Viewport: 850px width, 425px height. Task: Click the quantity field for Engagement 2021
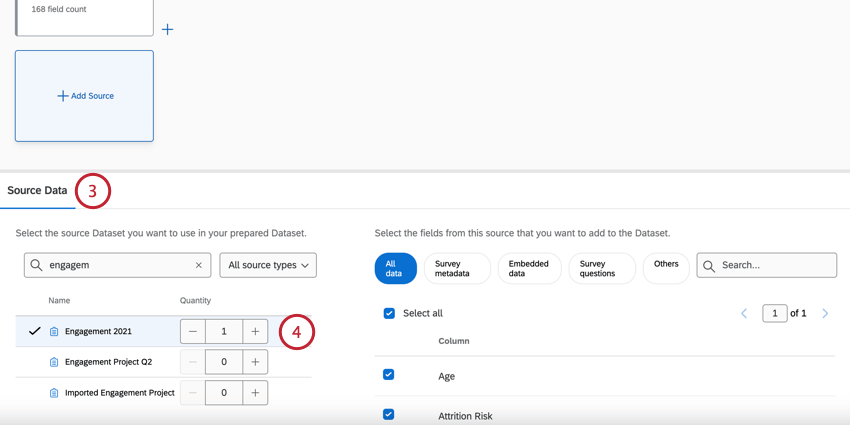(x=224, y=331)
